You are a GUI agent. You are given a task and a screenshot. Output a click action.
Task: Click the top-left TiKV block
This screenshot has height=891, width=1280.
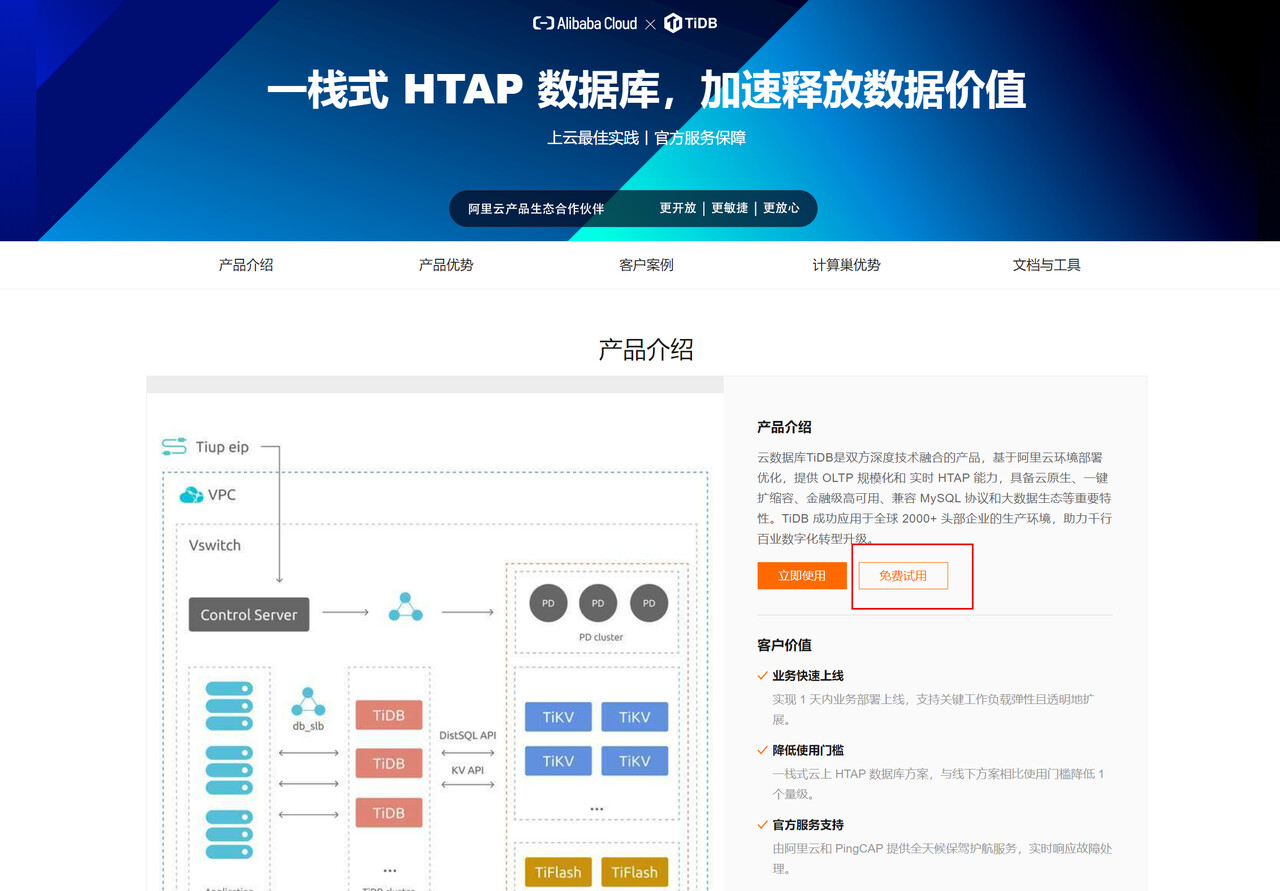pyautogui.click(x=558, y=717)
